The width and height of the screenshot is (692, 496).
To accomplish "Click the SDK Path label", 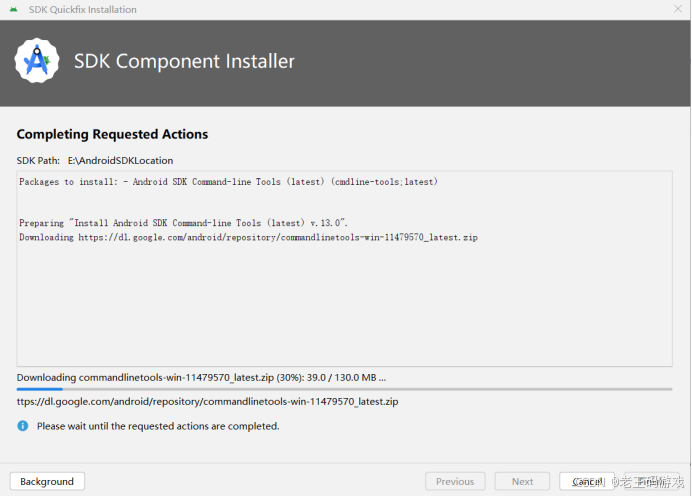I will point(38,161).
